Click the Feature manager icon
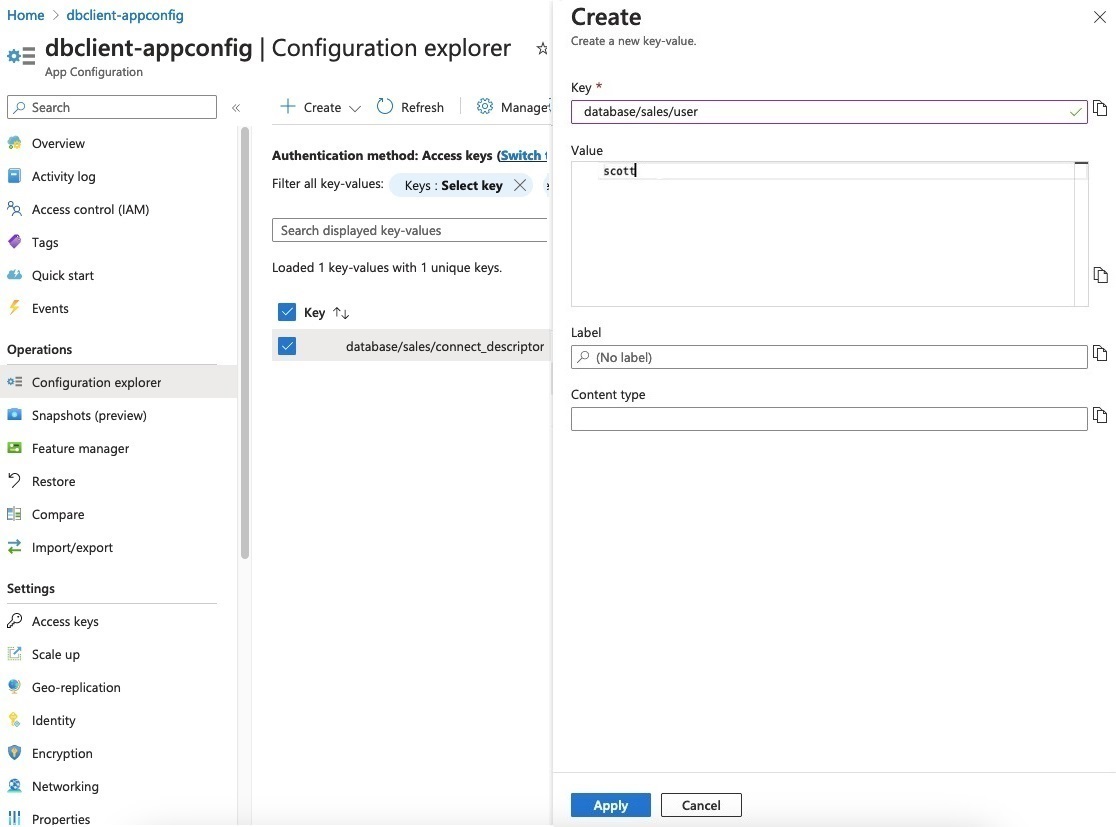Screen dimensions: 1116x827 pyautogui.click(x=14, y=448)
